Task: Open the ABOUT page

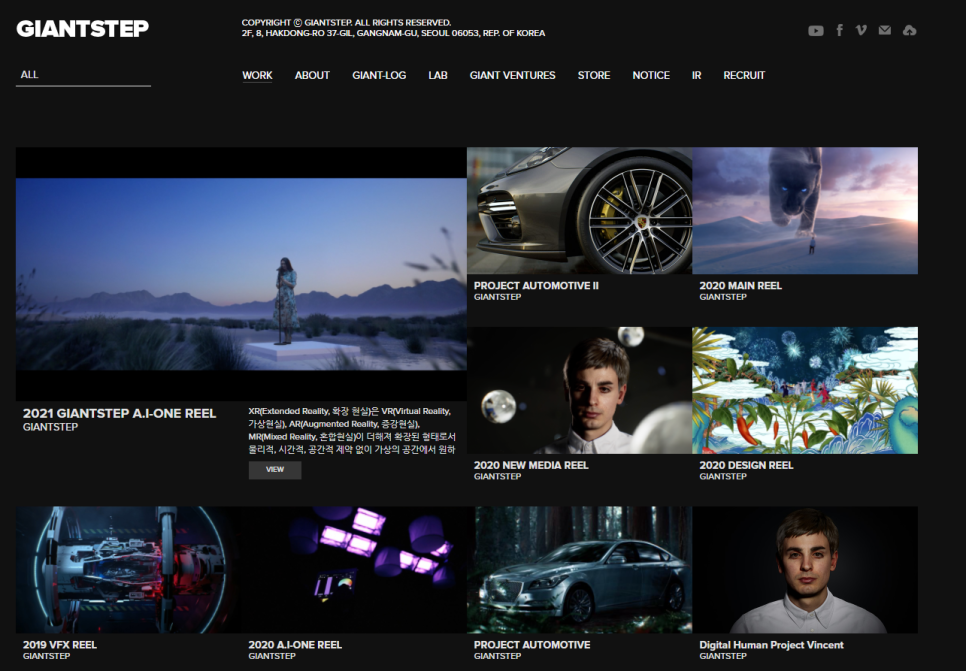Action: coord(312,75)
